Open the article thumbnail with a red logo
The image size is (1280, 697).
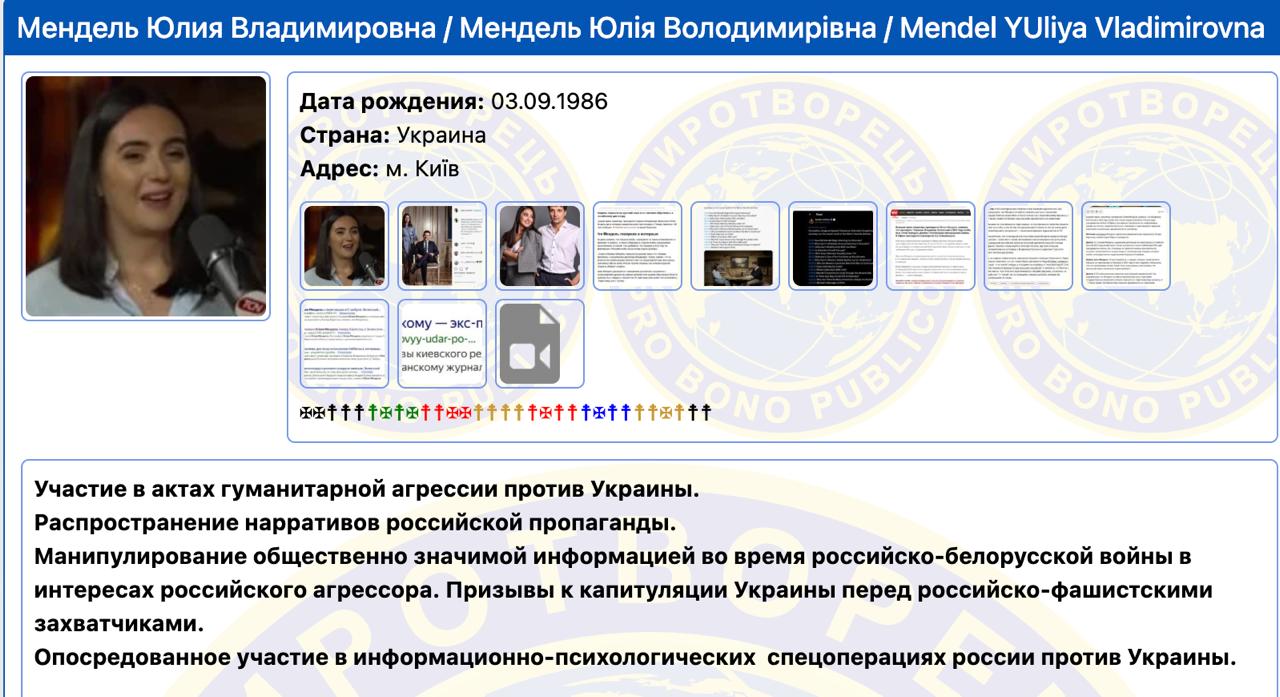(931, 246)
